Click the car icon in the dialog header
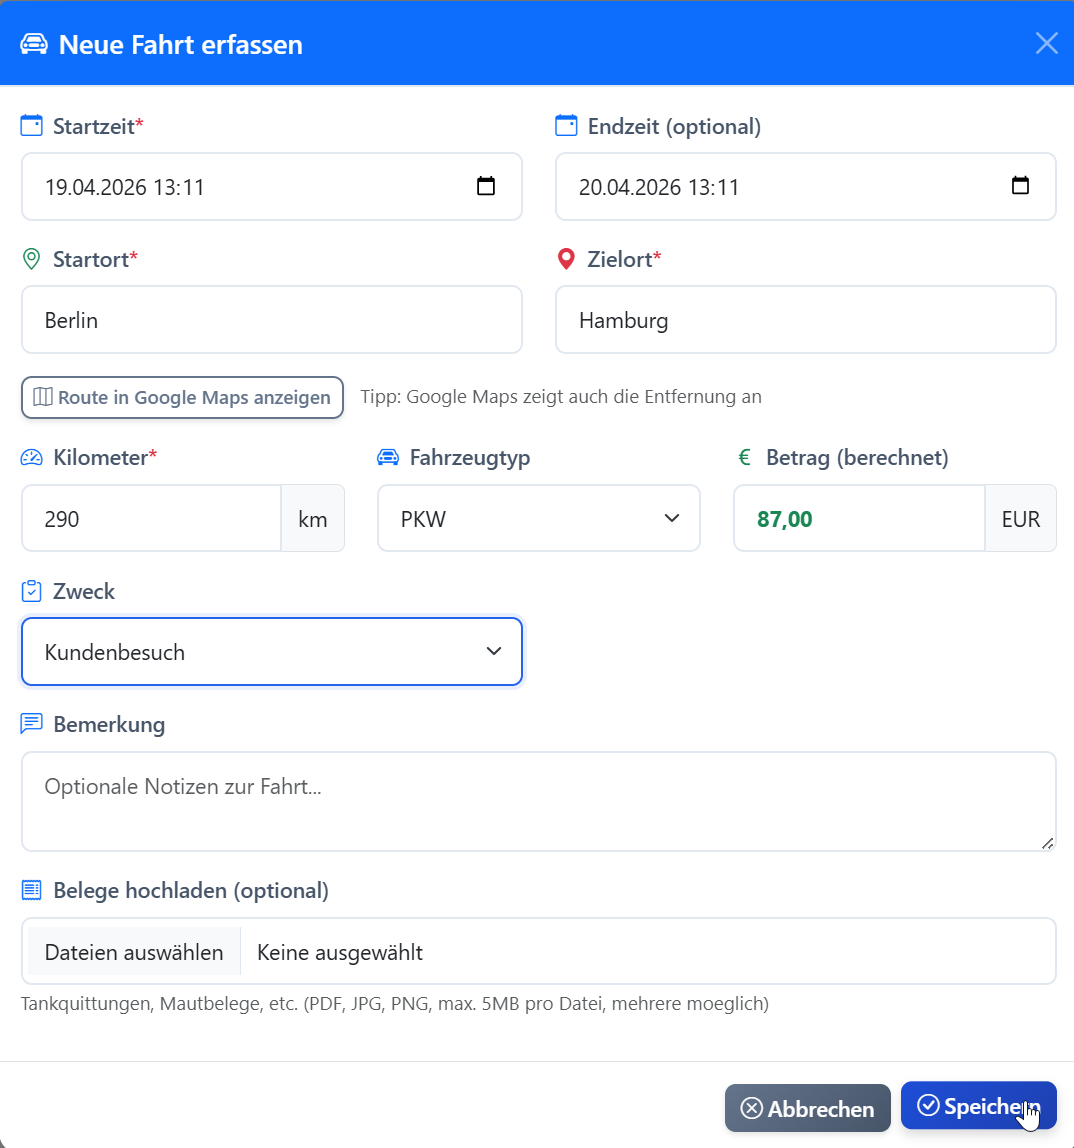 click(x=34, y=45)
